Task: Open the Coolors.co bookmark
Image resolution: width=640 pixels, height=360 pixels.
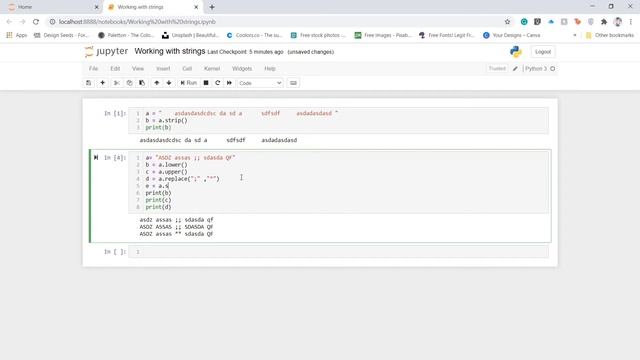Action: (255, 36)
